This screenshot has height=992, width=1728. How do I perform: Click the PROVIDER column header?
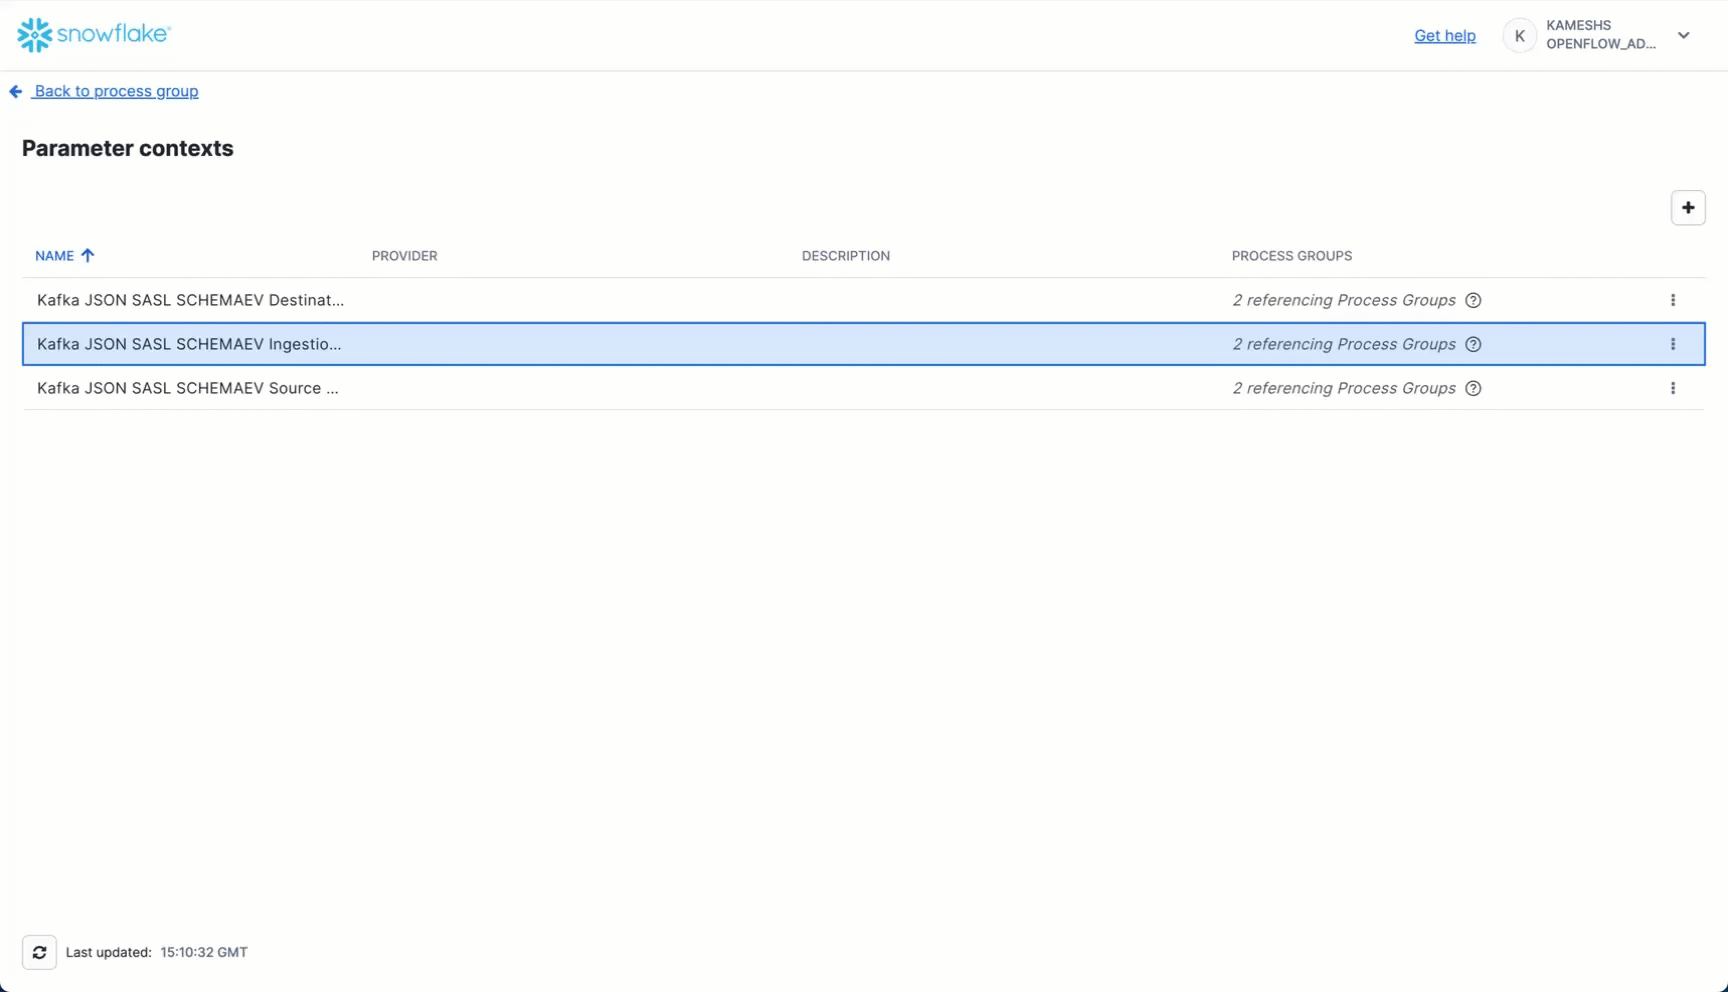pyautogui.click(x=404, y=256)
